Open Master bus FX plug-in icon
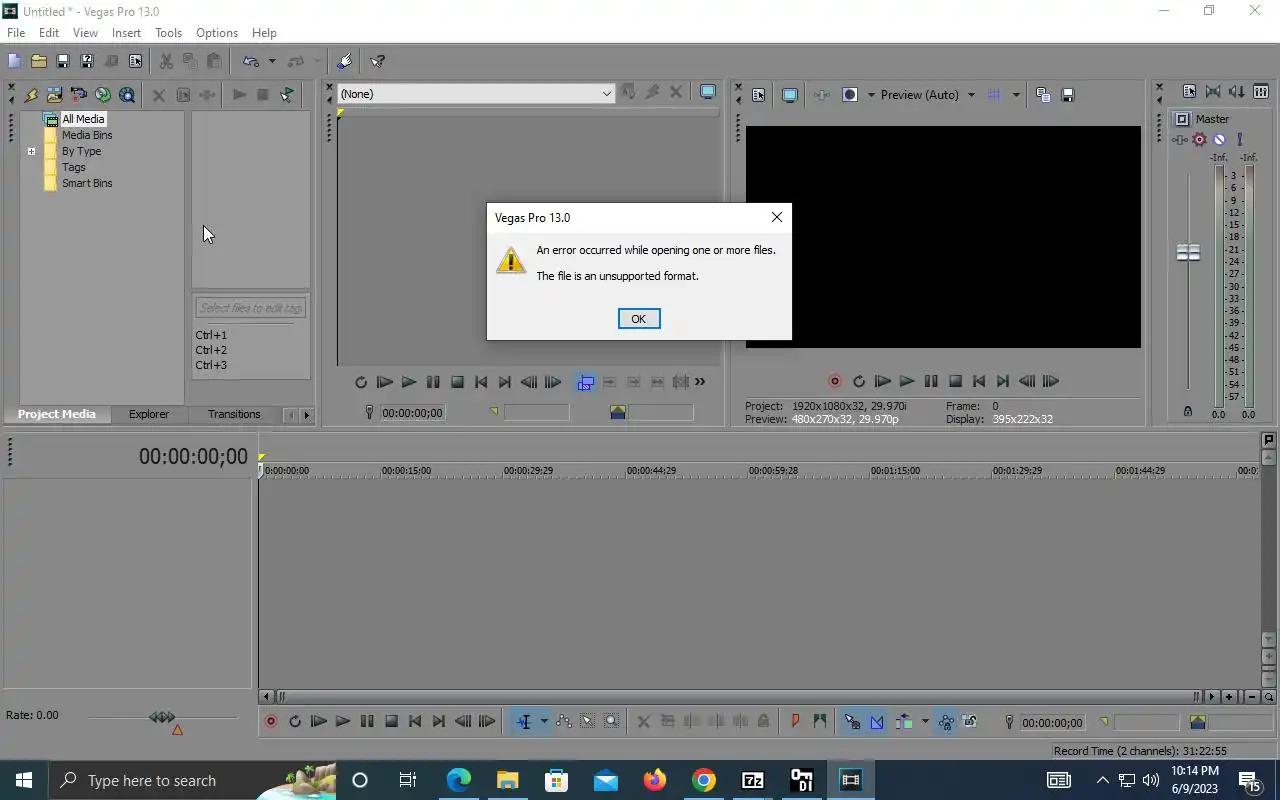This screenshot has height=800, width=1280. point(1180,140)
